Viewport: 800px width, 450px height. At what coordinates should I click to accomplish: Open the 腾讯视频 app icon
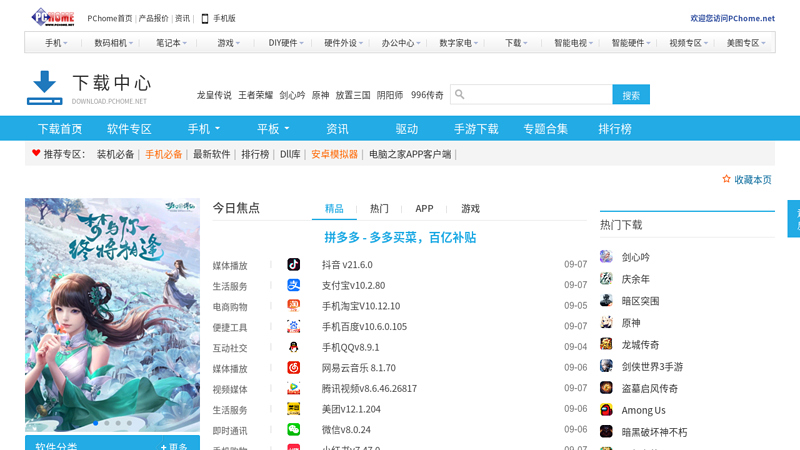coord(293,388)
